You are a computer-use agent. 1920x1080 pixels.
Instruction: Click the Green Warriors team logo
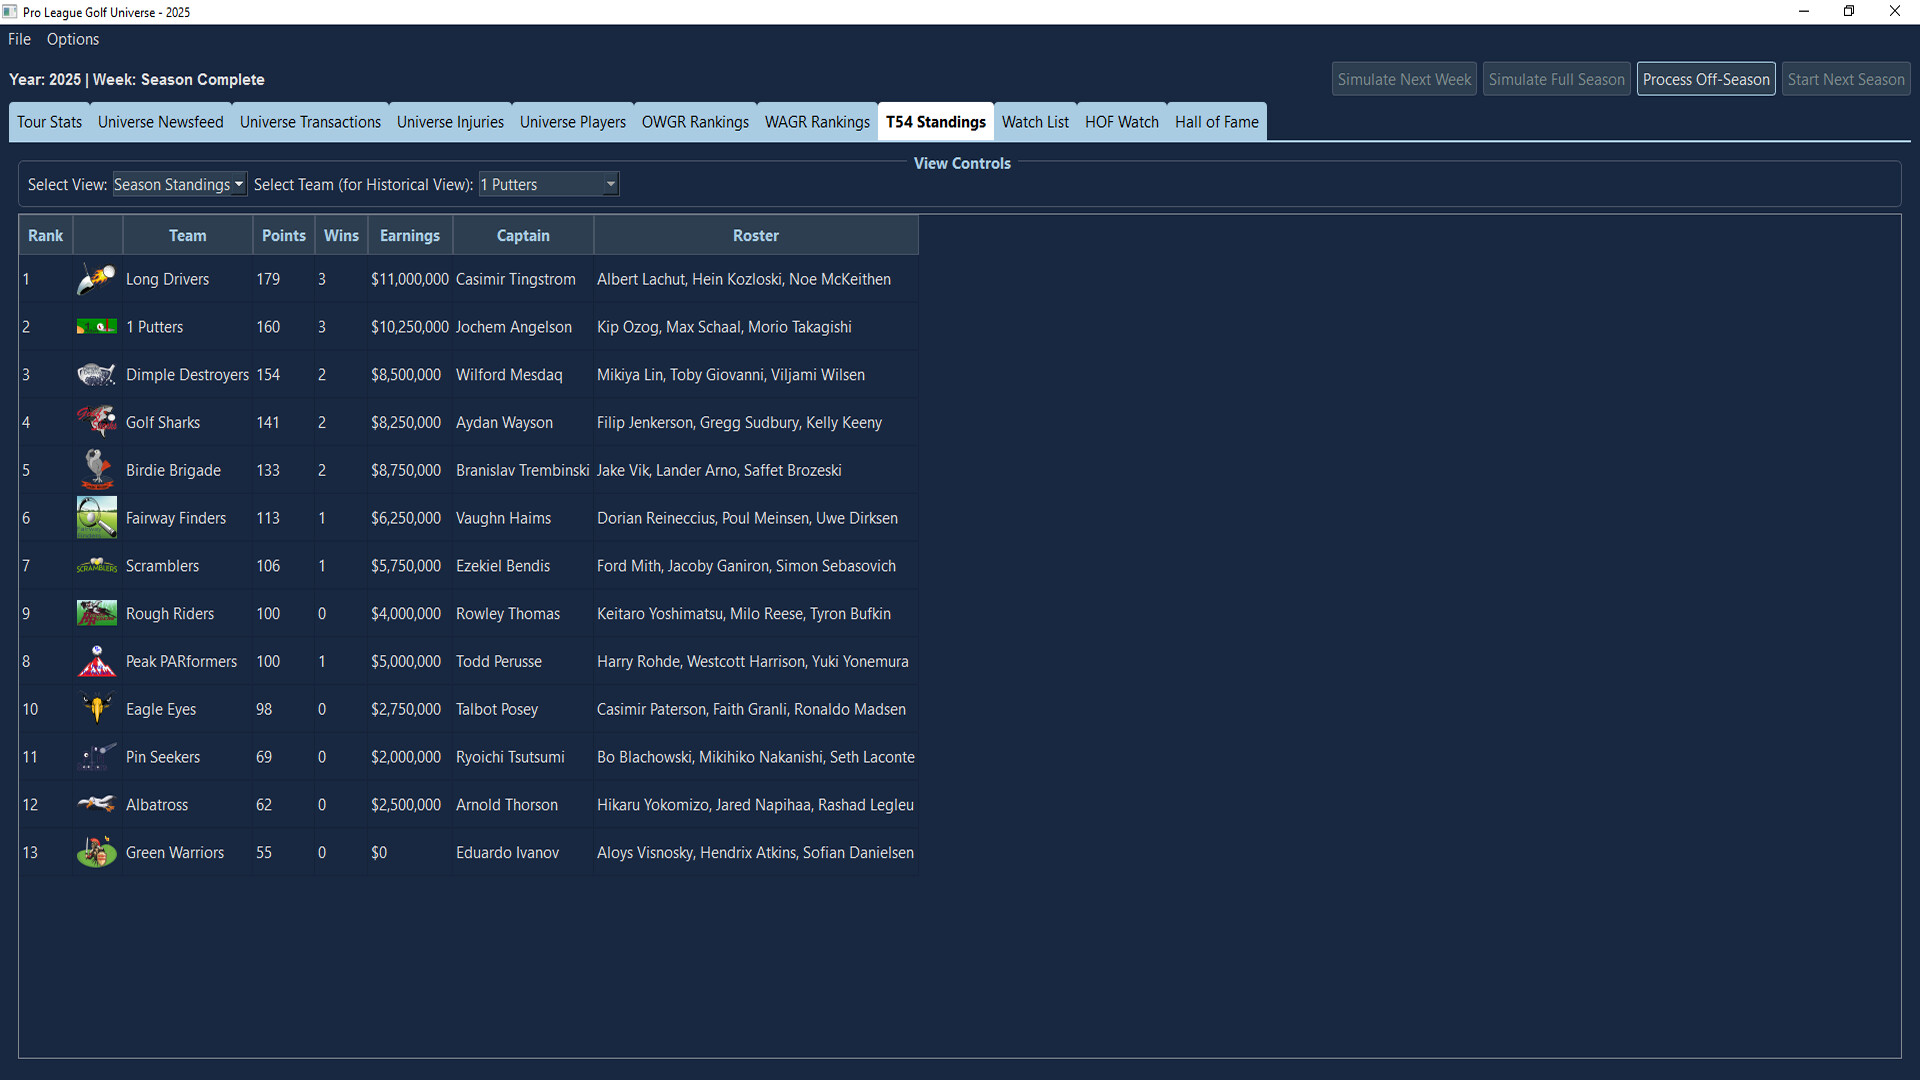[96, 852]
